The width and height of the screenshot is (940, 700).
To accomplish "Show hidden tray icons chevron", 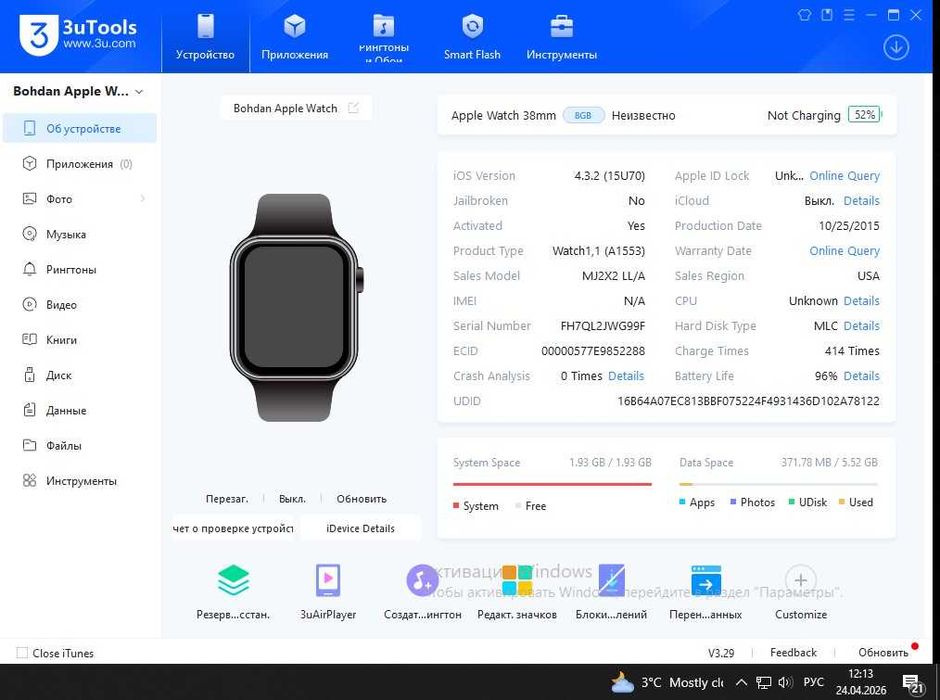I will pyautogui.click(x=741, y=682).
